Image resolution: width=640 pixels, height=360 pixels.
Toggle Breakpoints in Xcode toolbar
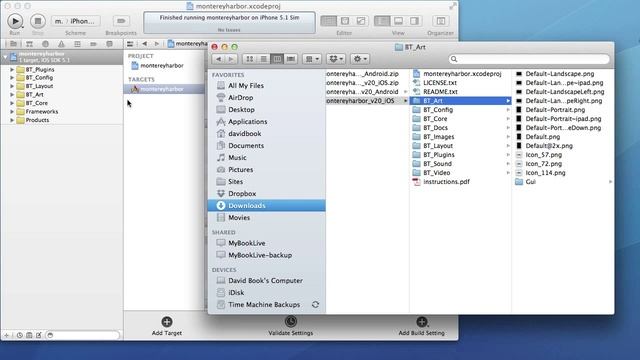tap(121, 21)
